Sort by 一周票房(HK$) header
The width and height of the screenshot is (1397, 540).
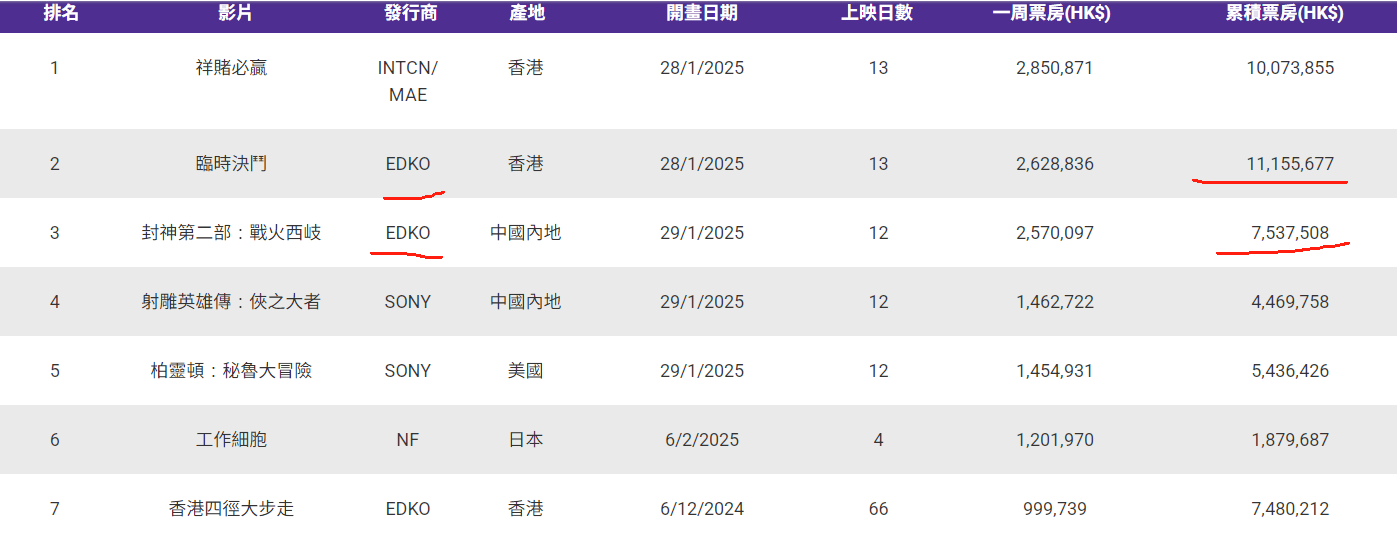click(1051, 13)
